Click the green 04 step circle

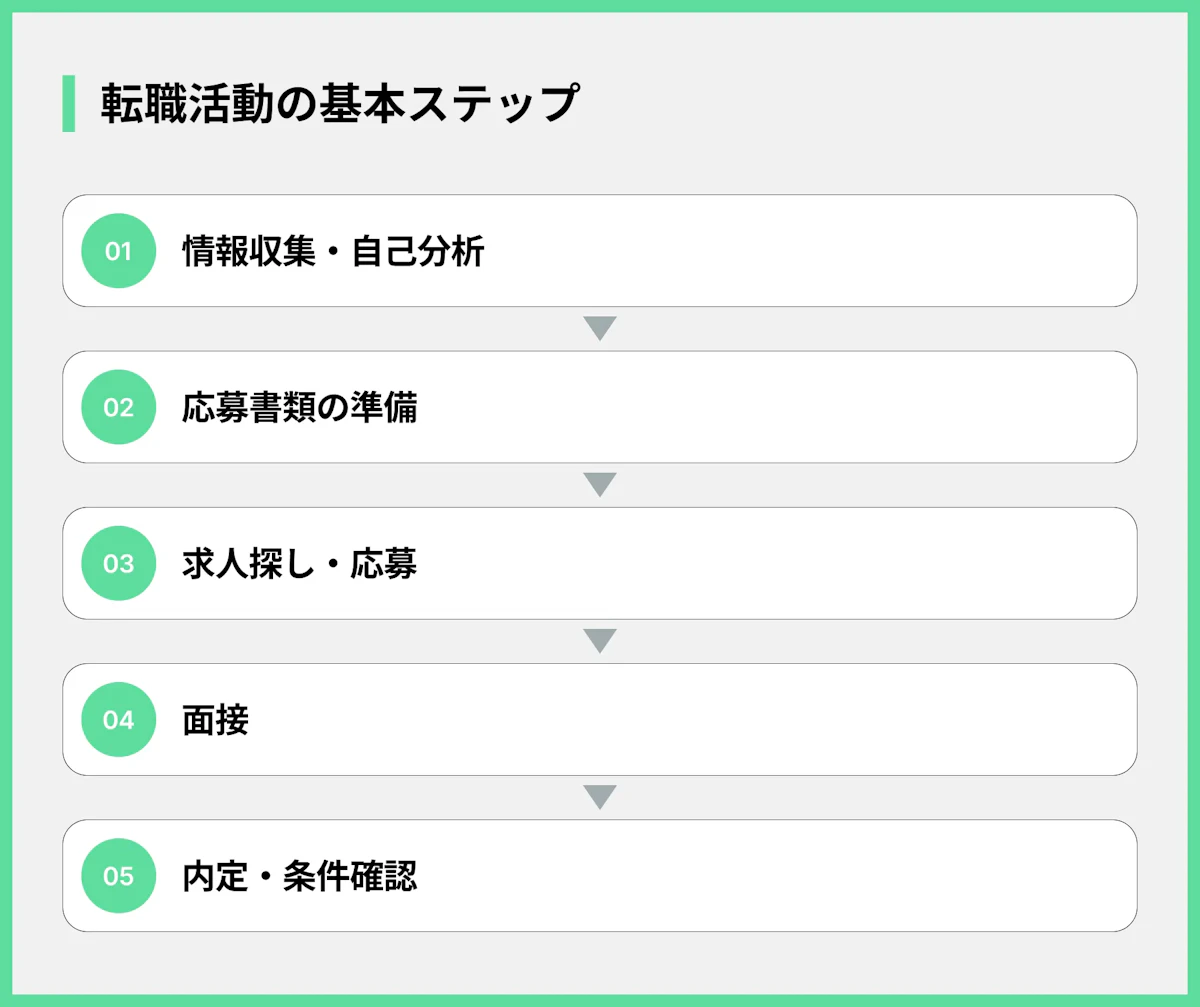(118, 720)
